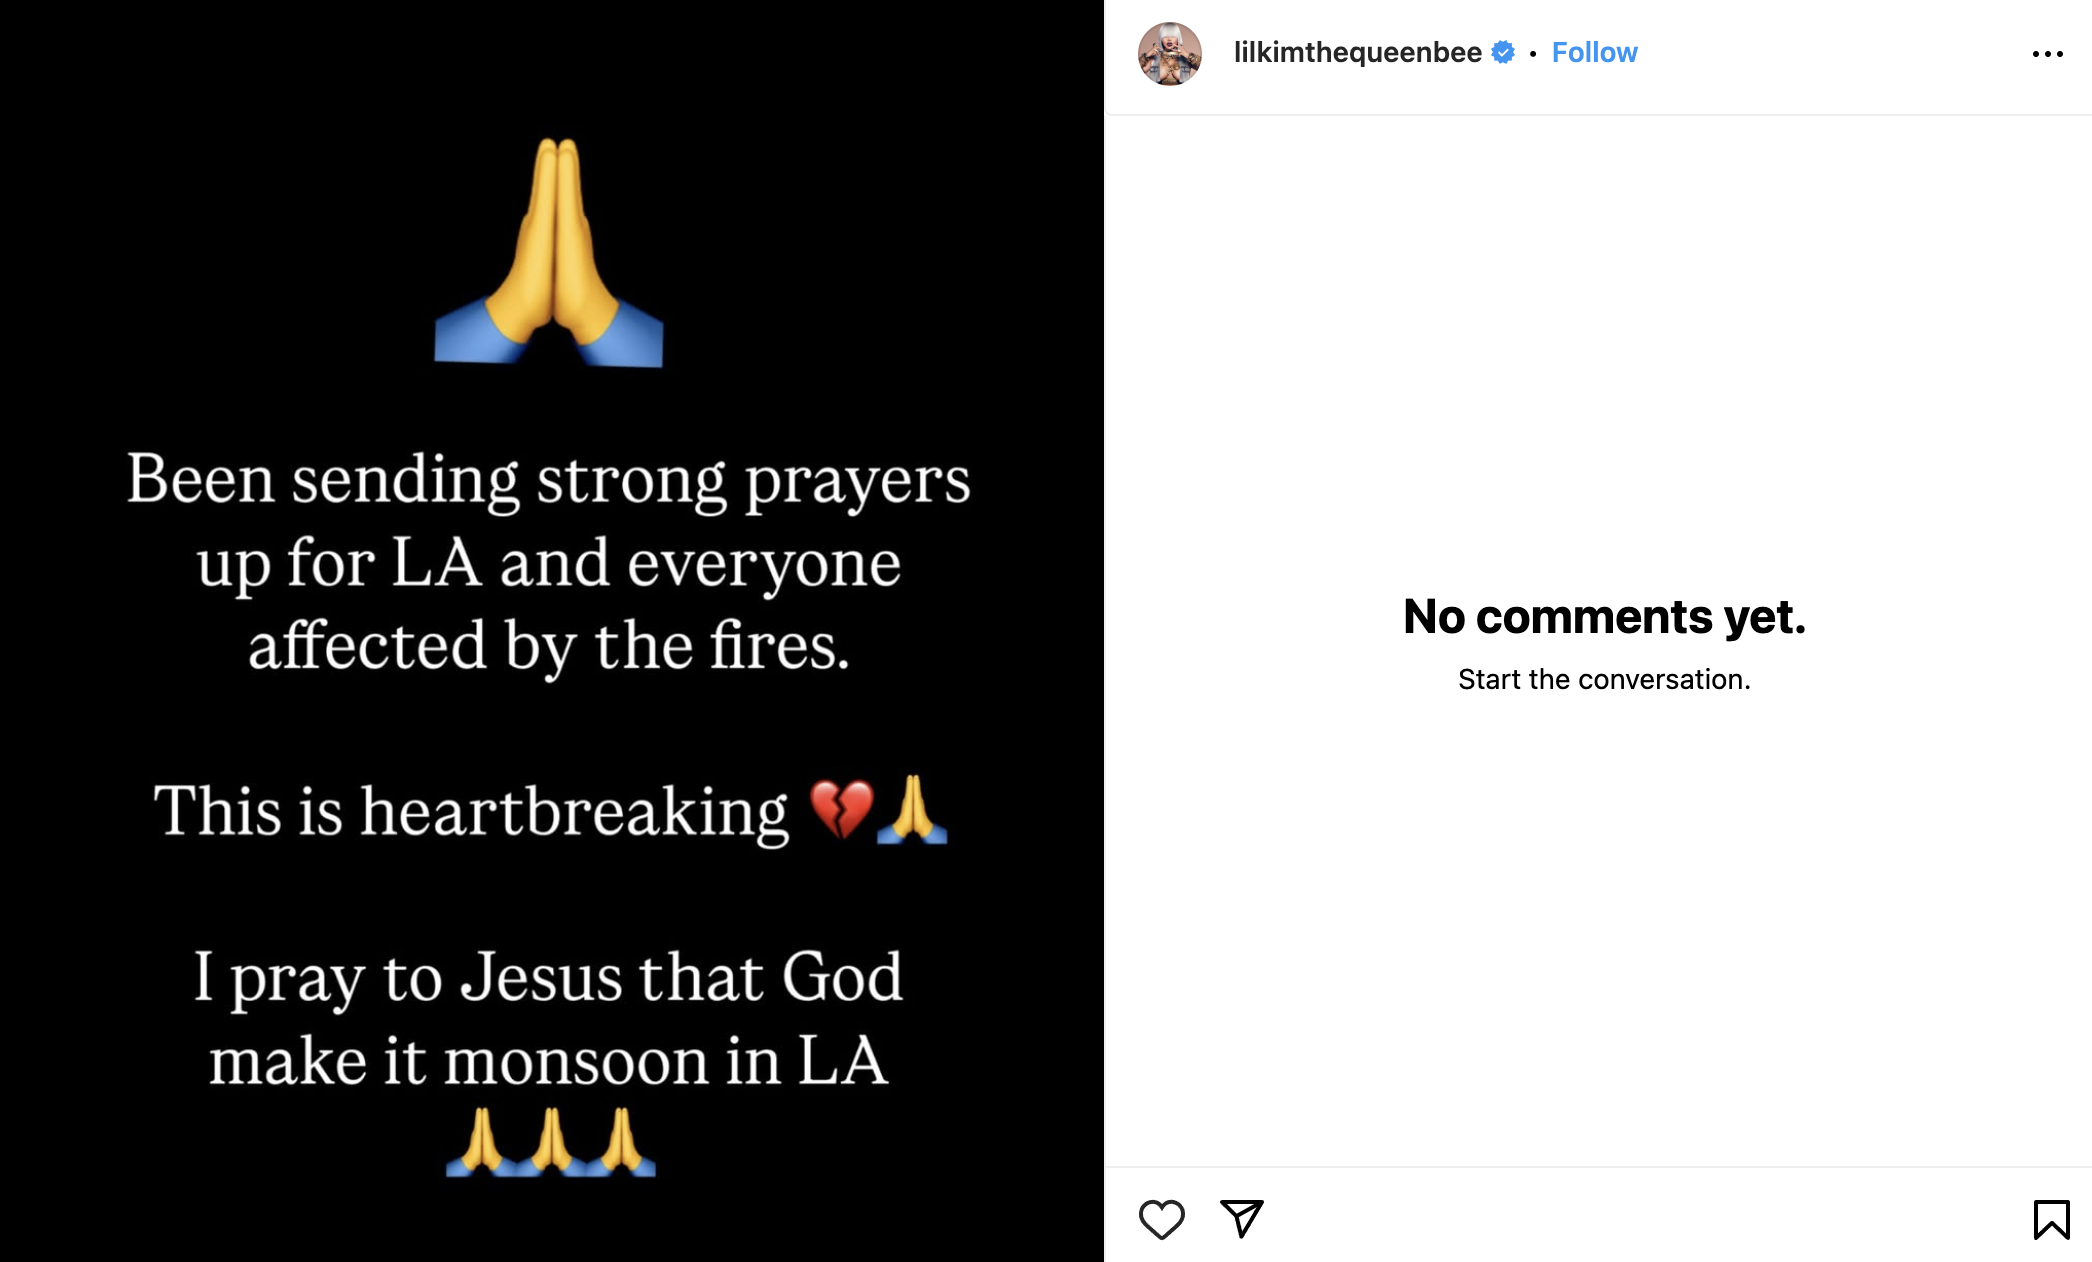Click the broken heart emoji

[x=841, y=809]
